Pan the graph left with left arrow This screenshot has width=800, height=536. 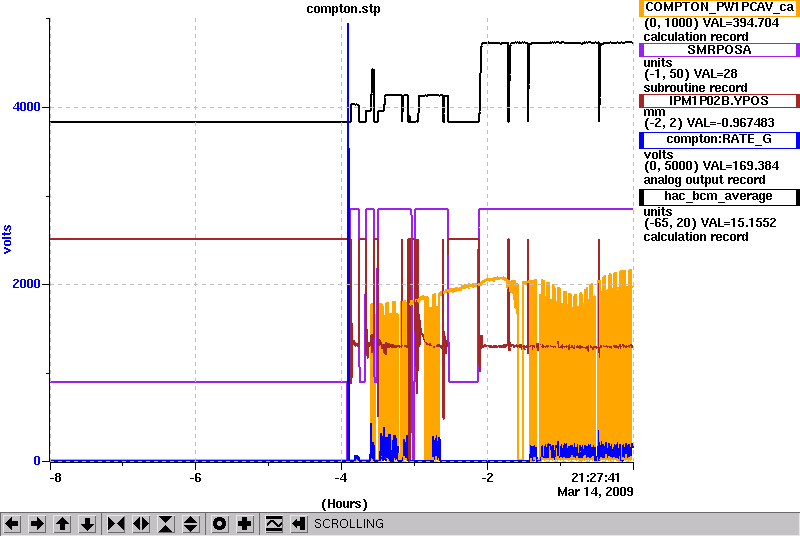point(12,524)
